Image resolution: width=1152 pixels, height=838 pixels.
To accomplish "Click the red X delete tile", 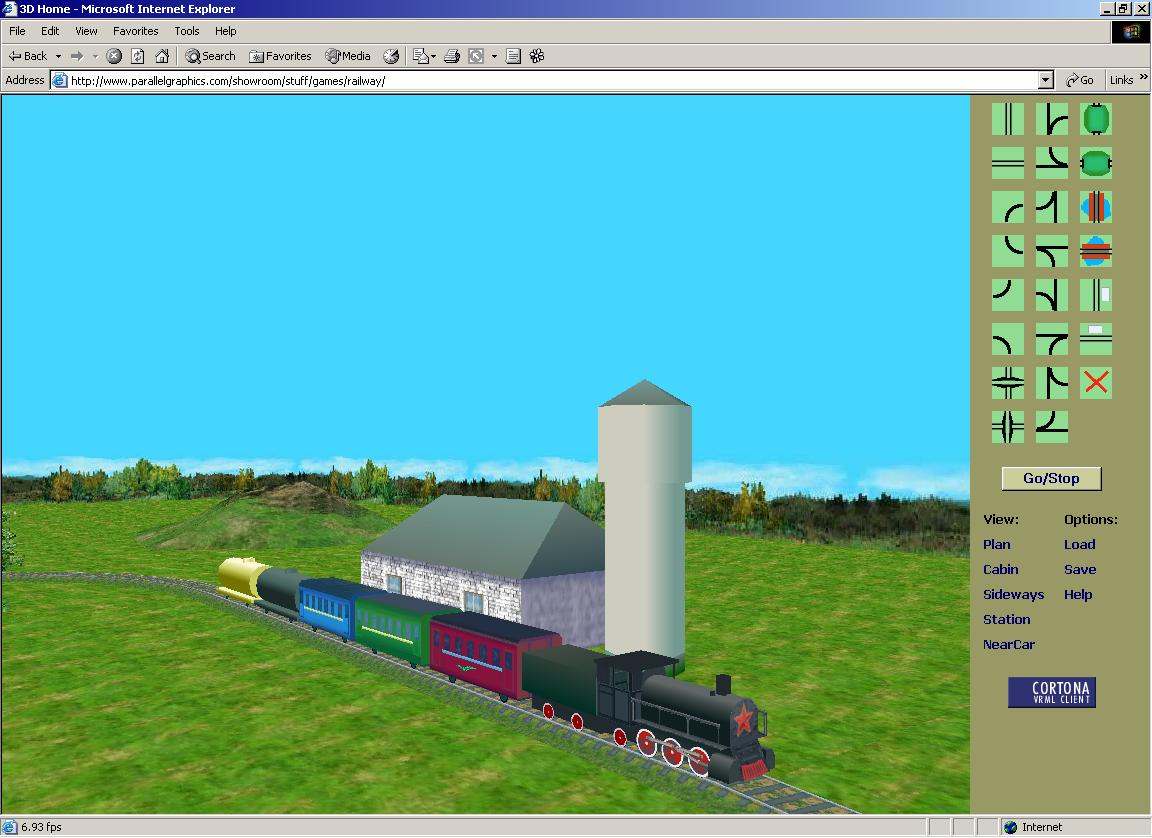I will [1095, 383].
